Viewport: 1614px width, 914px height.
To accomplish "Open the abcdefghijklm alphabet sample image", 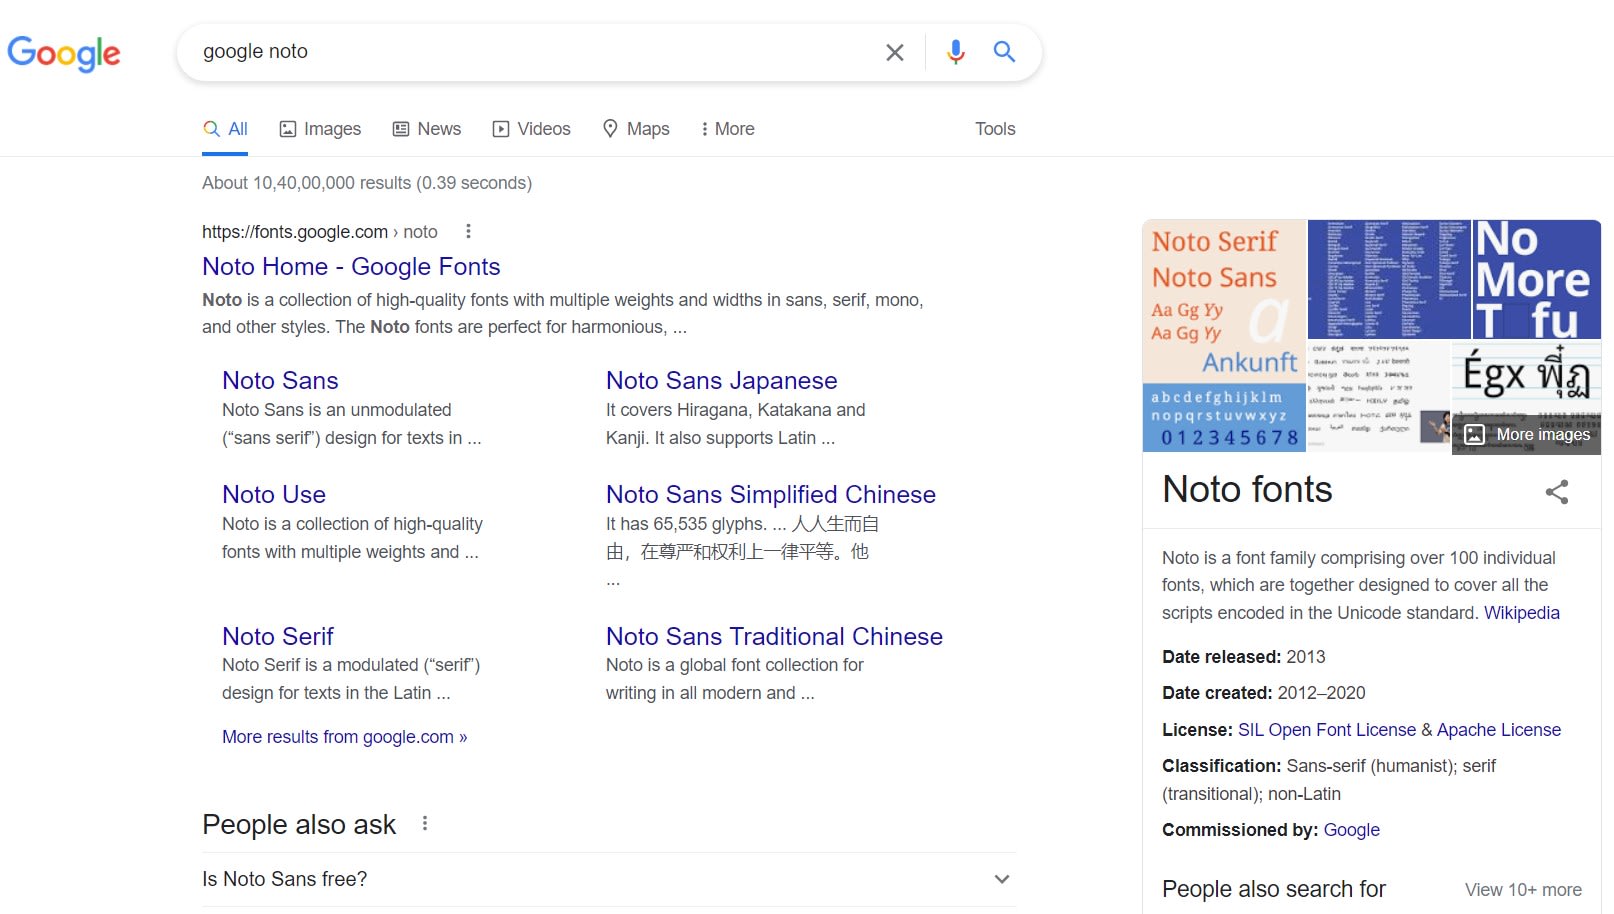I will (1224, 418).
